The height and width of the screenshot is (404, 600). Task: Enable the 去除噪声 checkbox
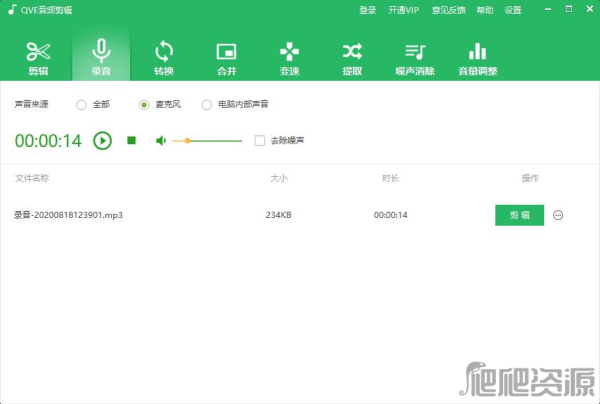point(259,140)
